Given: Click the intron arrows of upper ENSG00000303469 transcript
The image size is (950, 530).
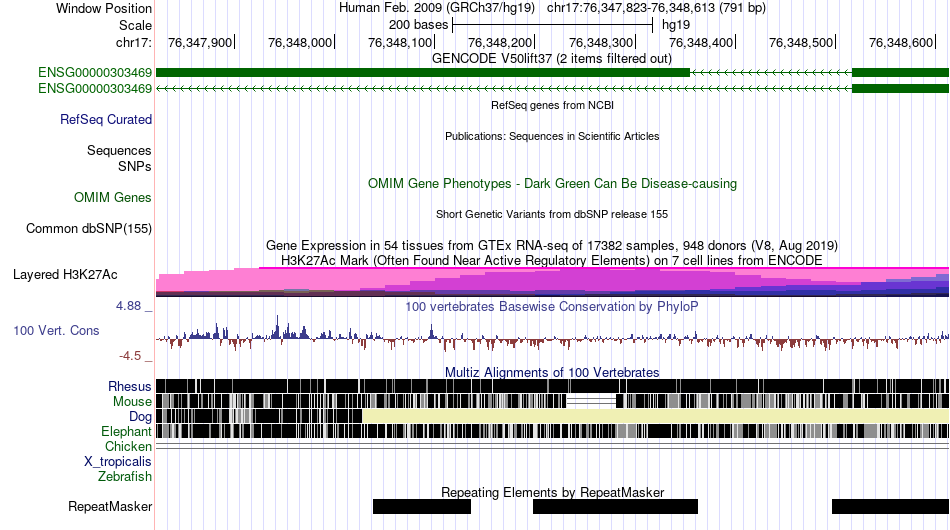Looking at the screenshot, I should click(771, 73).
